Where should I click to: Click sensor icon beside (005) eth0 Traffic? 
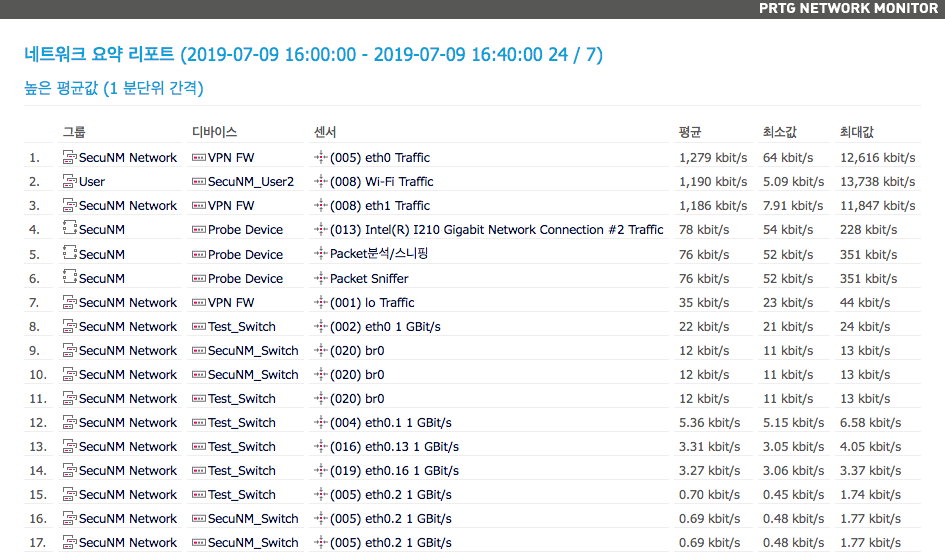tap(321, 157)
